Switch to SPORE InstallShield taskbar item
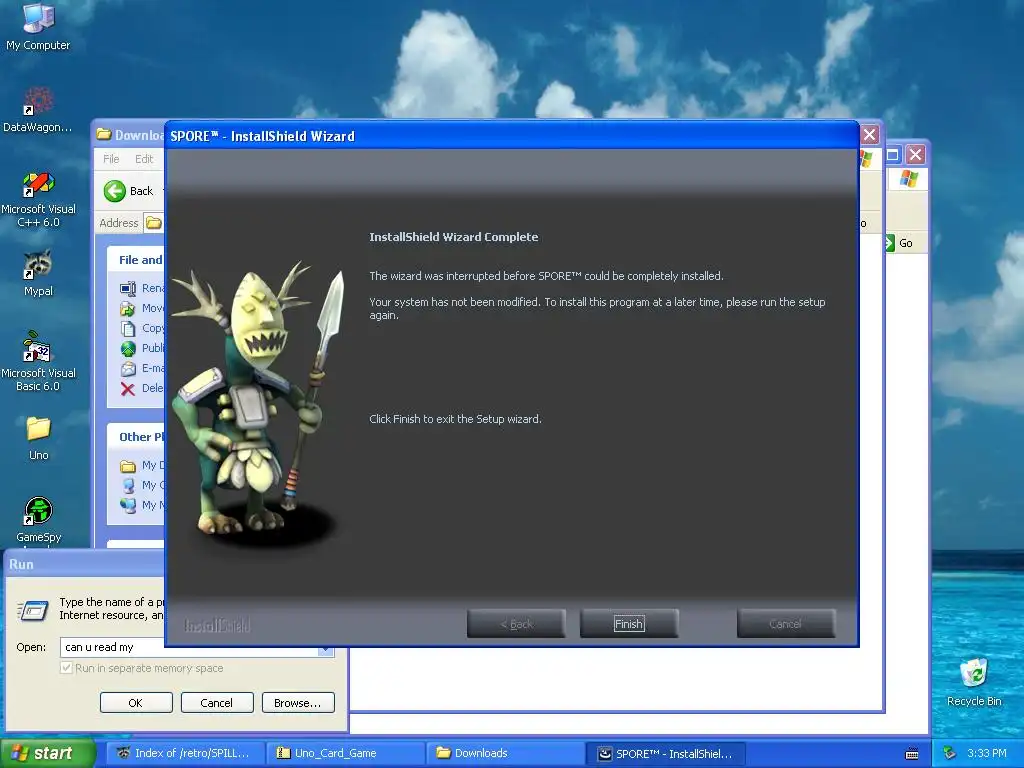 665,753
